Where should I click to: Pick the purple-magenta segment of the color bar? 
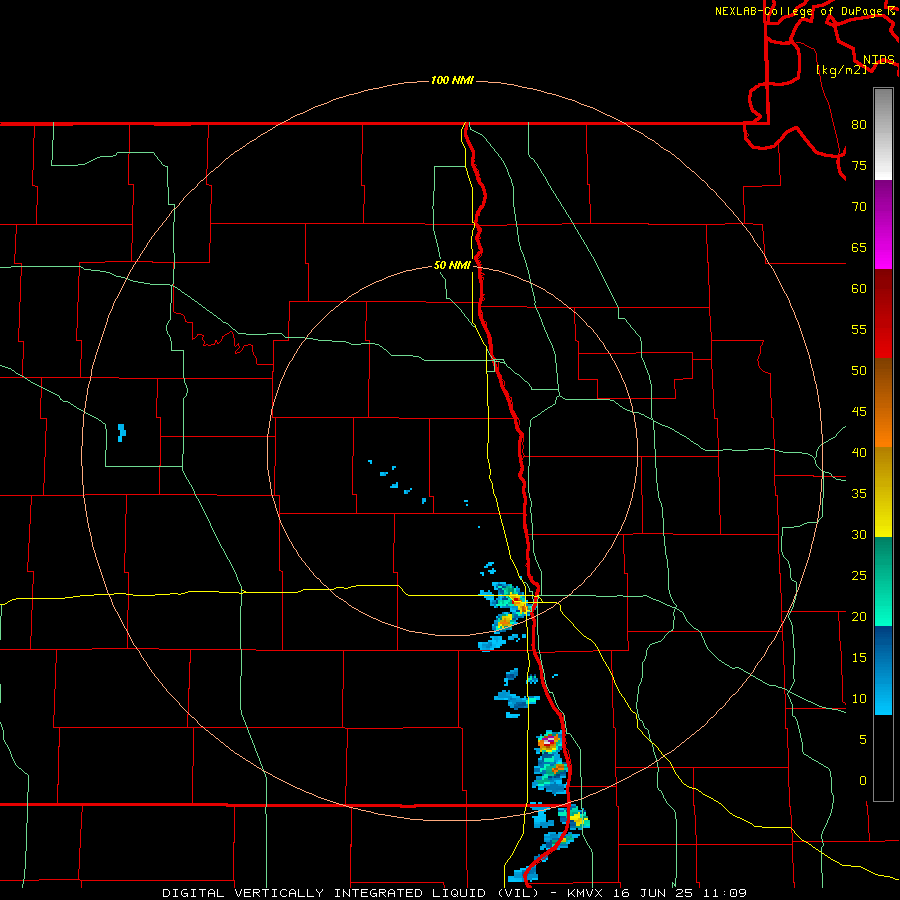[x=883, y=225]
